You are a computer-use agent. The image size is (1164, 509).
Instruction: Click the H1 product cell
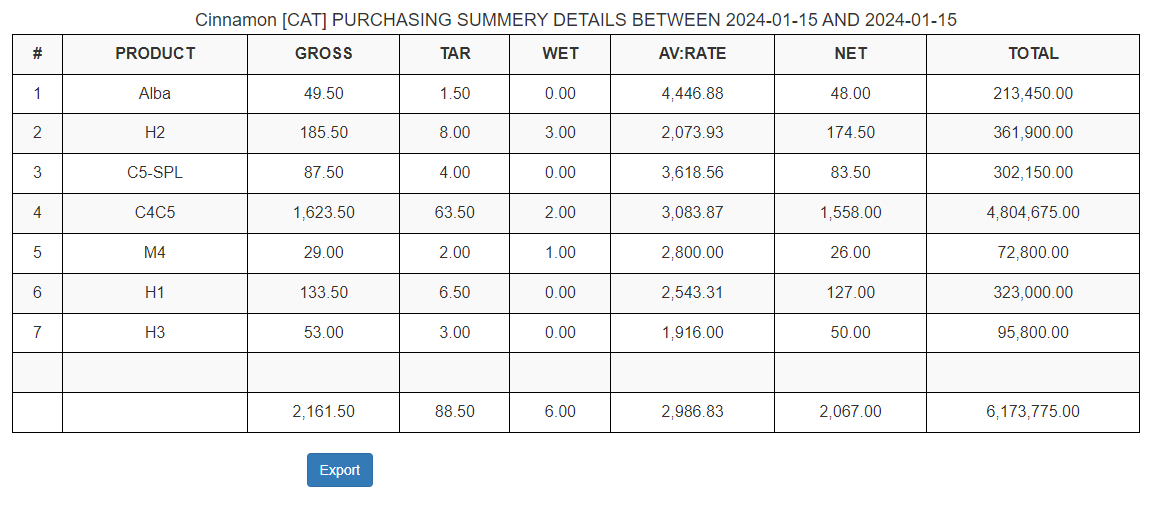[155, 293]
